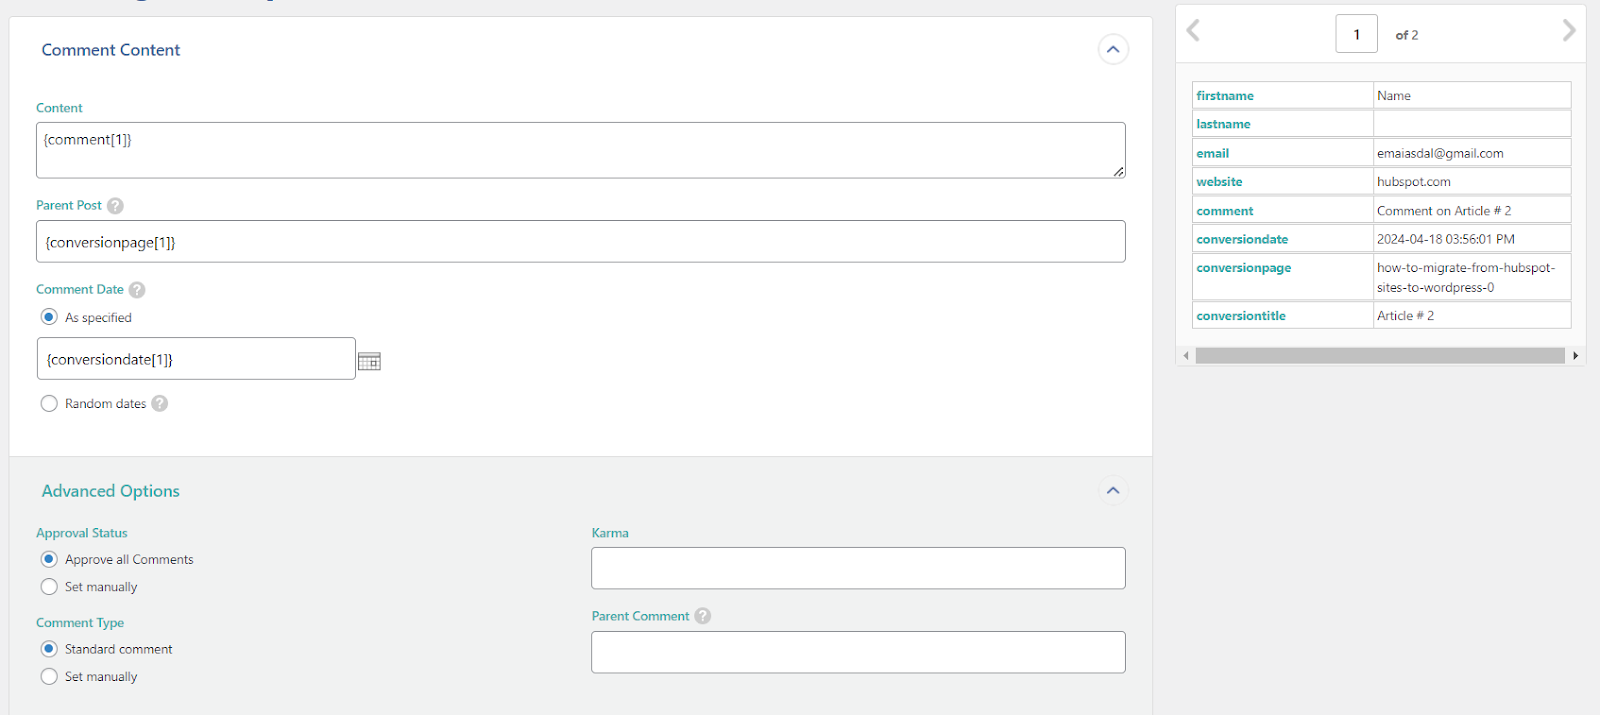Collapse the Comment Content section
1600x715 pixels.
click(x=1113, y=49)
